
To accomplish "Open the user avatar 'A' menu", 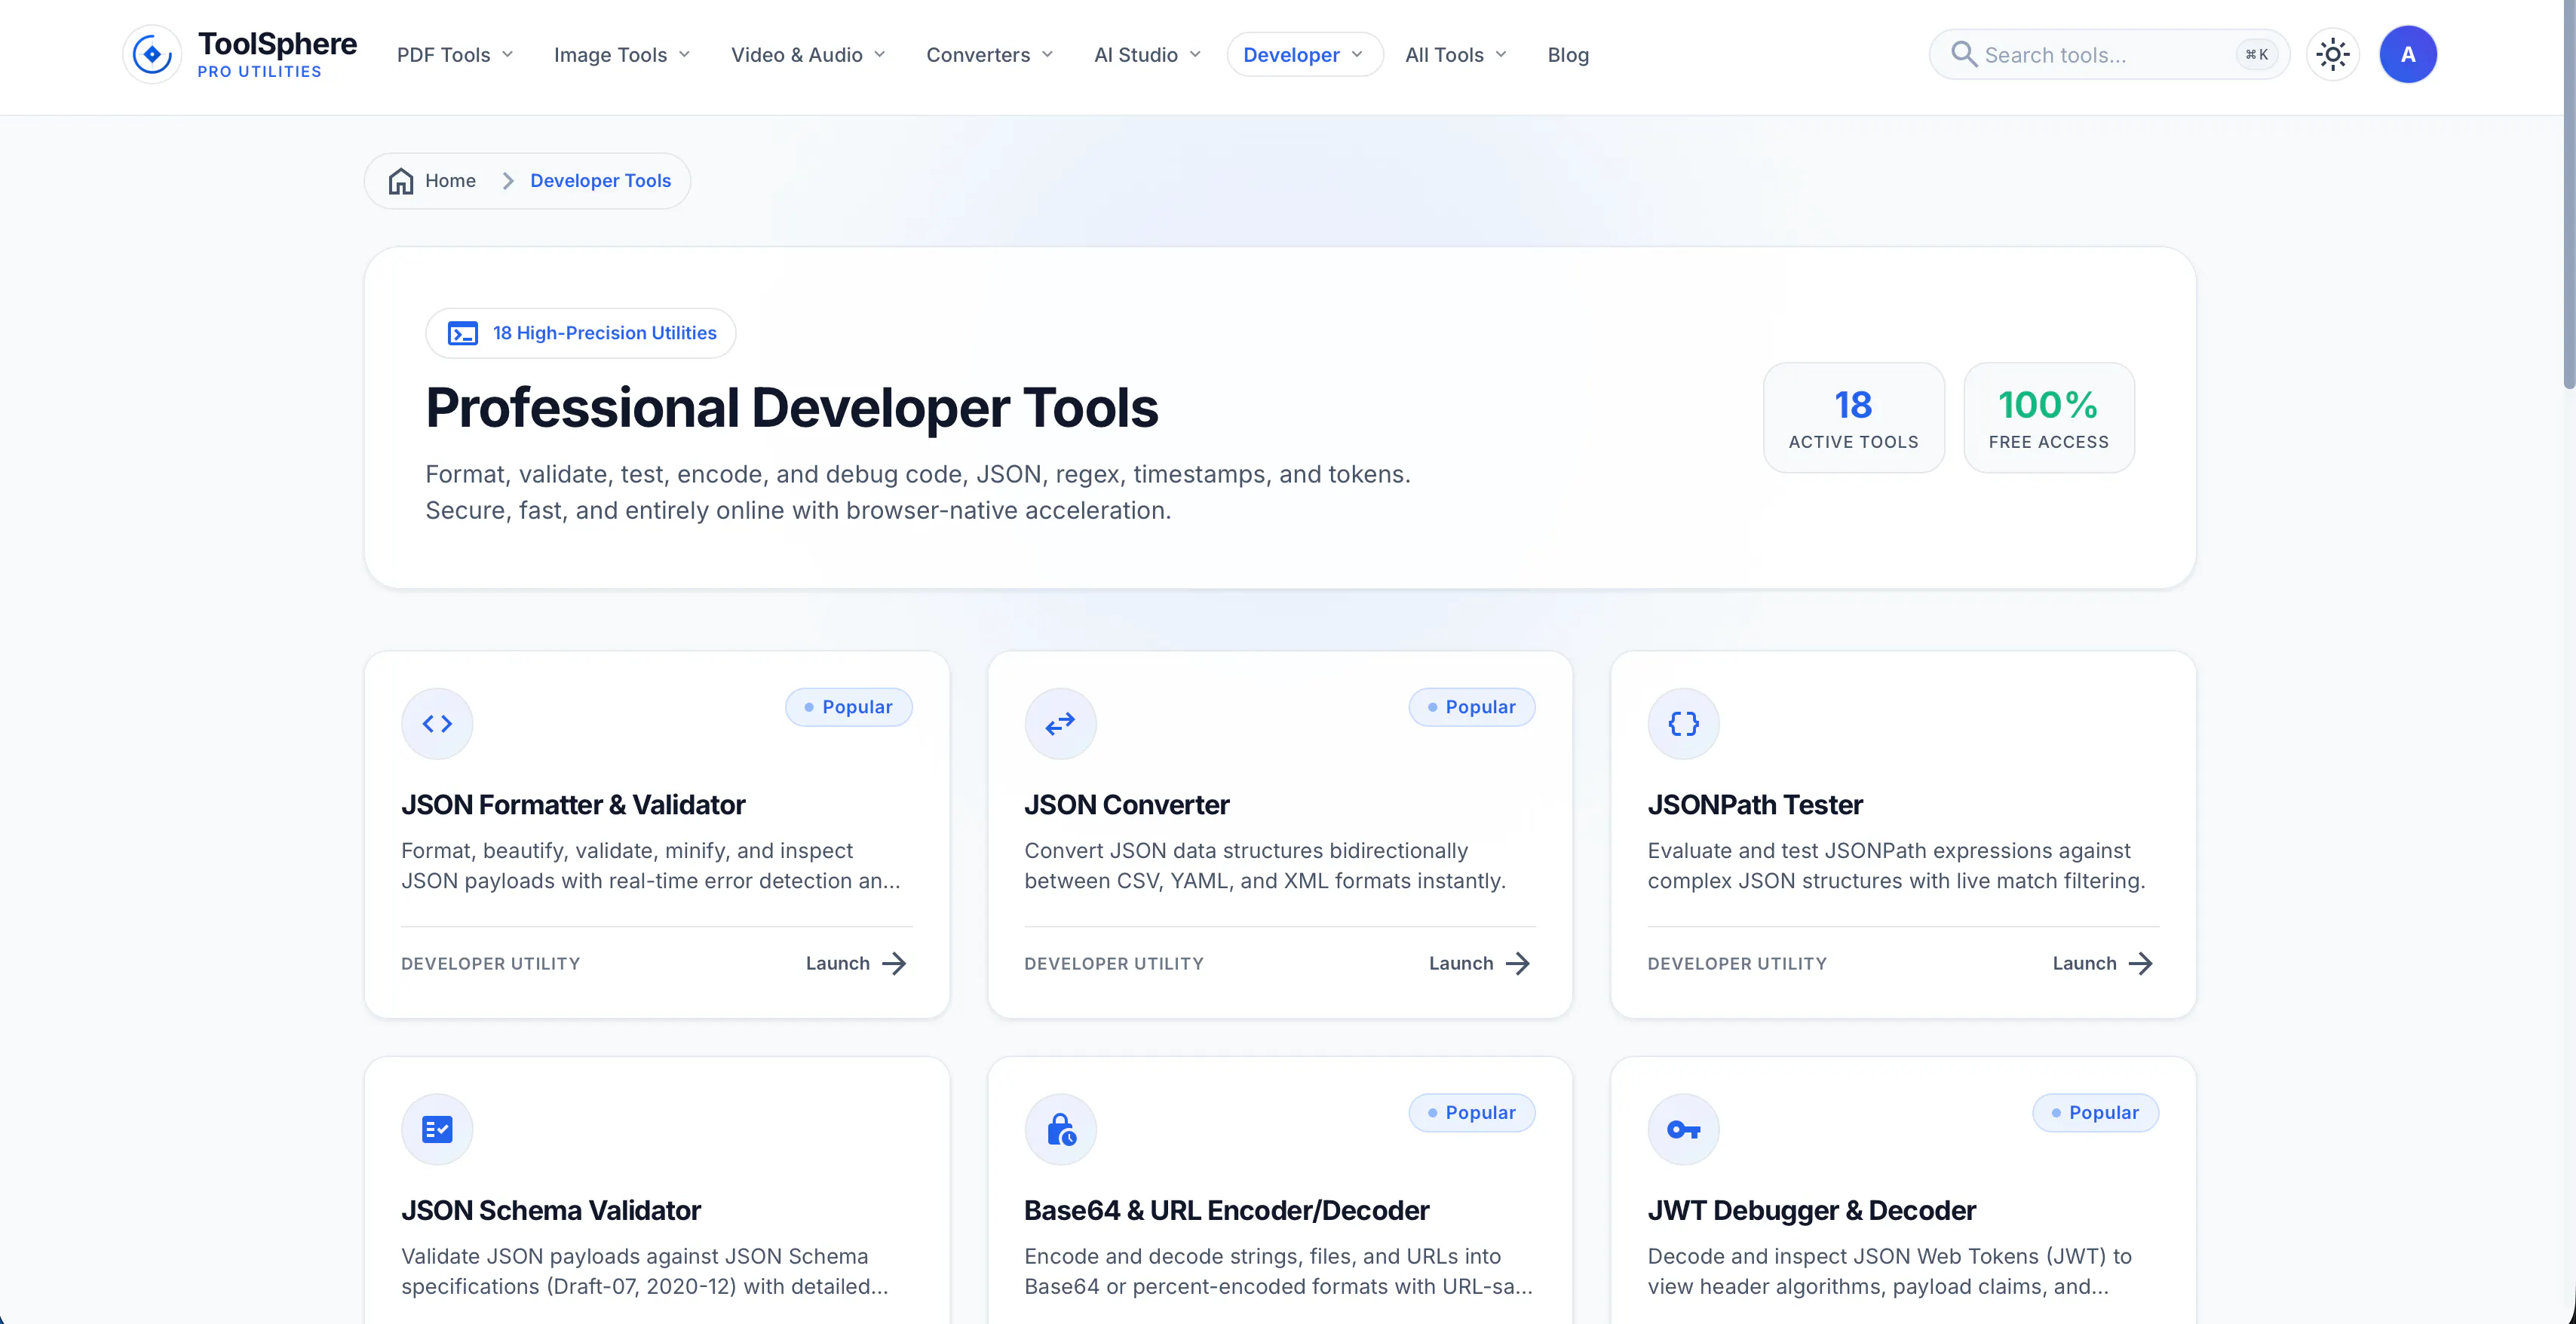I will [2408, 54].
